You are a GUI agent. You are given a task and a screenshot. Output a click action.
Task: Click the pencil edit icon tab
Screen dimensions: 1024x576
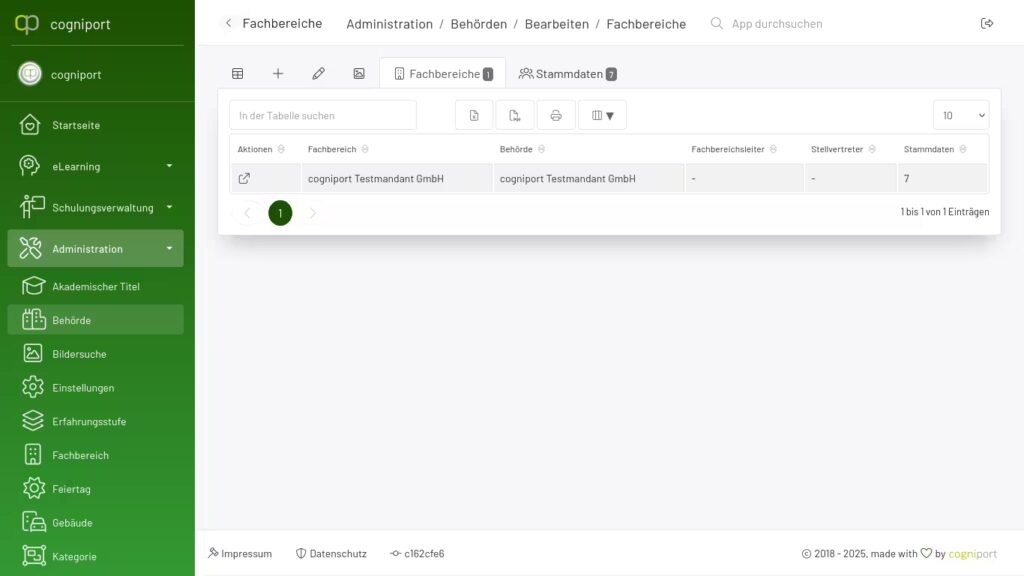(318, 74)
